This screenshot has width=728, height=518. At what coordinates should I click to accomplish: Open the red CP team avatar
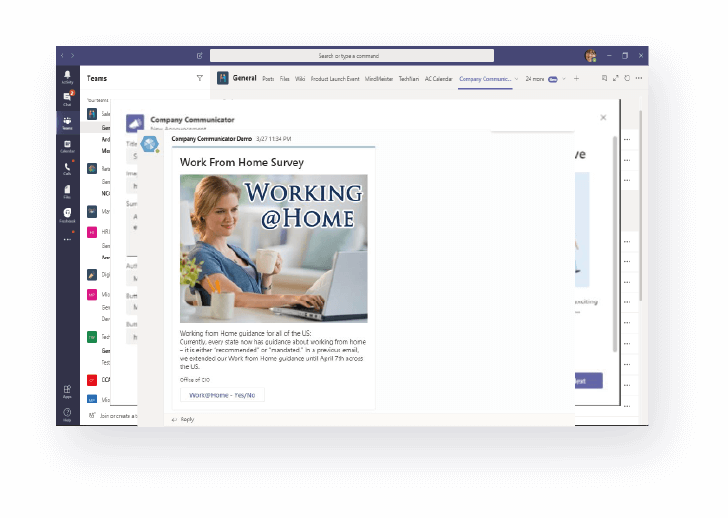click(x=92, y=380)
